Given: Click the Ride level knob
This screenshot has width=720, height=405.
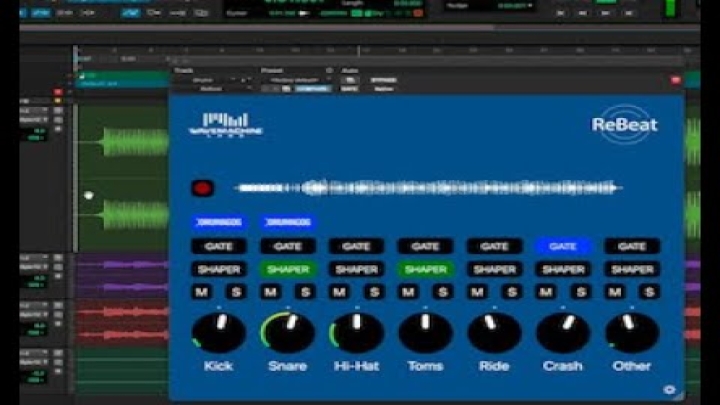Looking at the screenshot, I should (494, 332).
